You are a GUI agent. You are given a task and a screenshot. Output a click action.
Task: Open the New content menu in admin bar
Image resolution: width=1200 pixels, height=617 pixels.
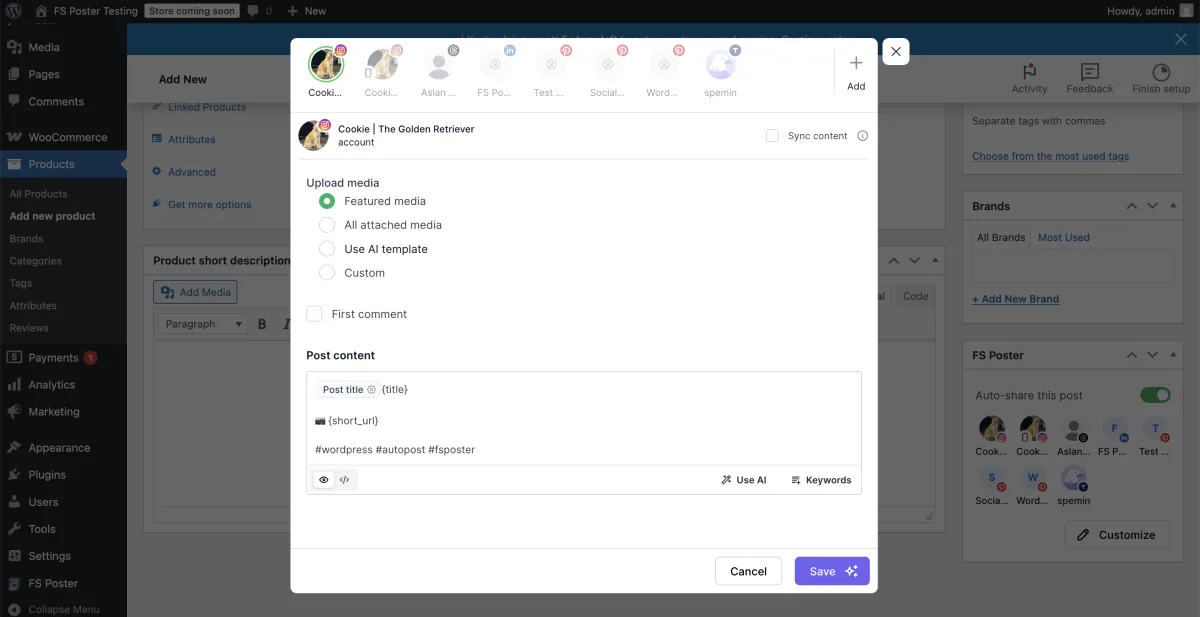[306, 11]
